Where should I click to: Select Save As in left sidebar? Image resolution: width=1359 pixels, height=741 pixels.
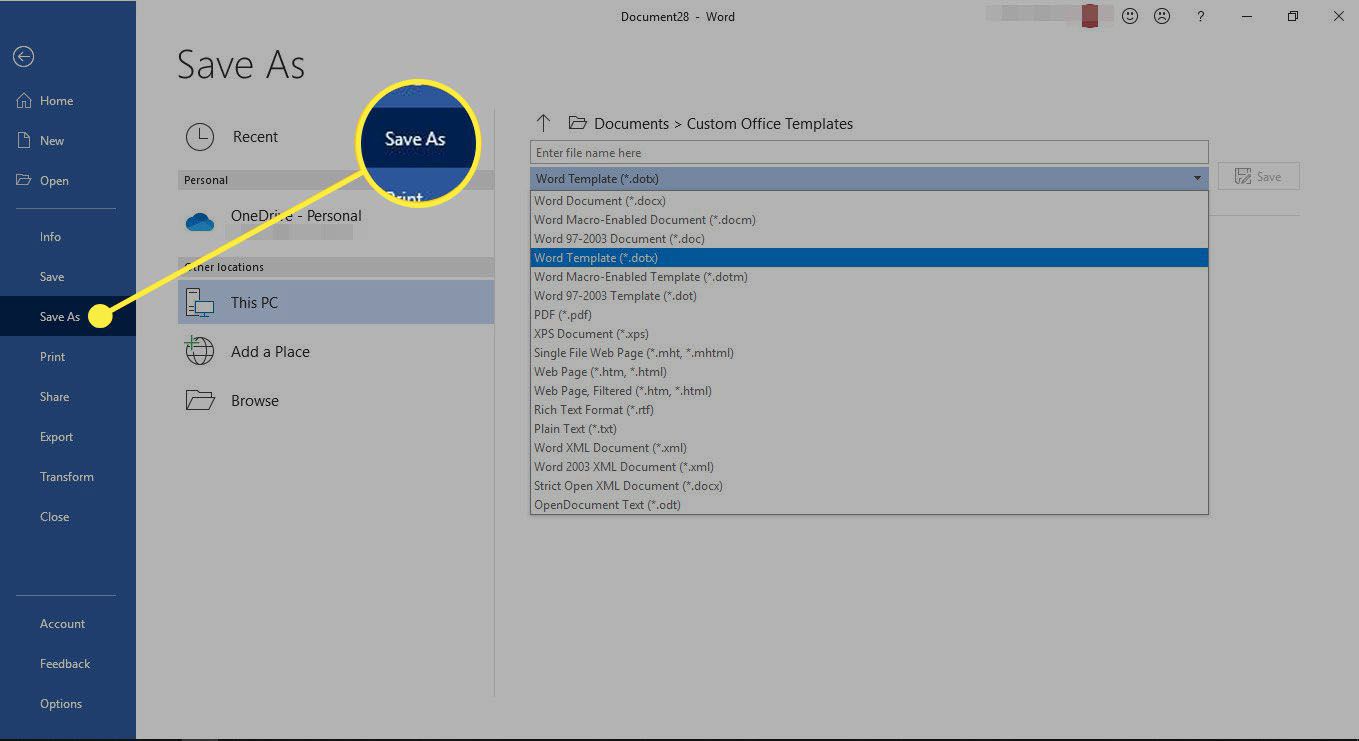click(68, 317)
